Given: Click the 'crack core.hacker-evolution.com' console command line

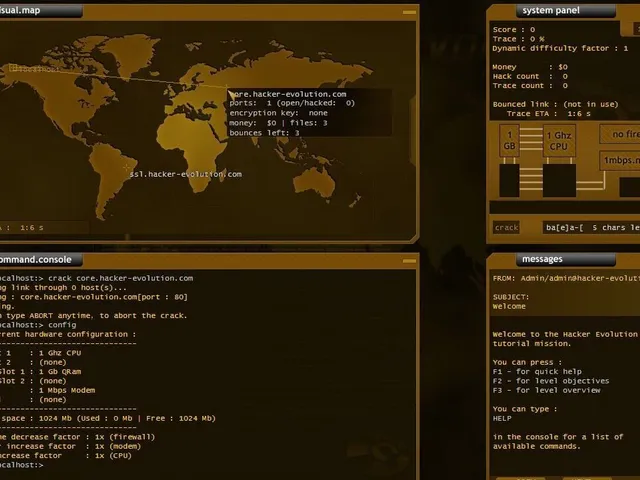Looking at the screenshot, I should [x=120, y=278].
